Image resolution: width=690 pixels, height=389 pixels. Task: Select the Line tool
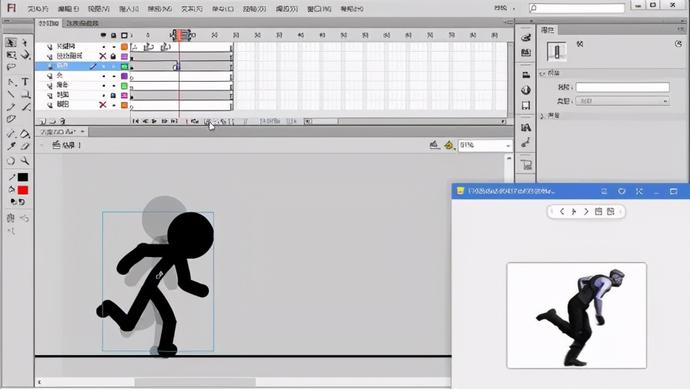pyautogui.click(x=11, y=94)
